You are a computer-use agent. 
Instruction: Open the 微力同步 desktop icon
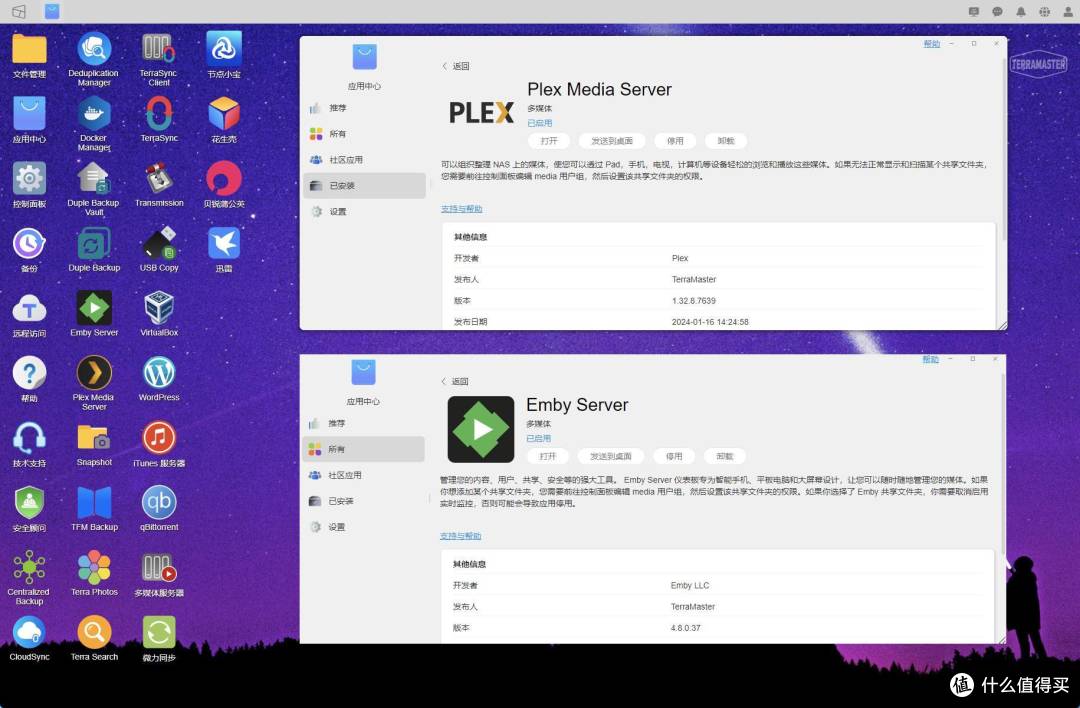tap(158, 632)
